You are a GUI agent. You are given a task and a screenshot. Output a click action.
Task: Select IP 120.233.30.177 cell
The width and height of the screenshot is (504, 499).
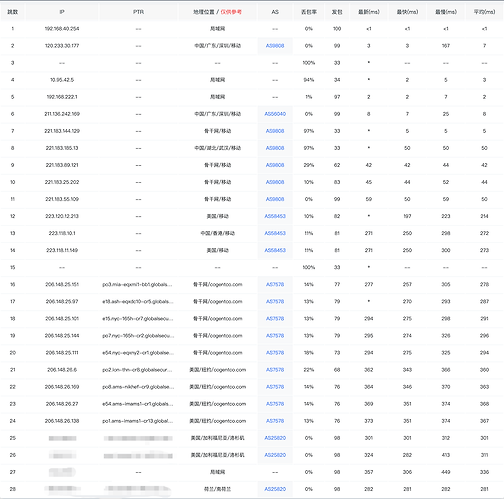(x=62, y=46)
